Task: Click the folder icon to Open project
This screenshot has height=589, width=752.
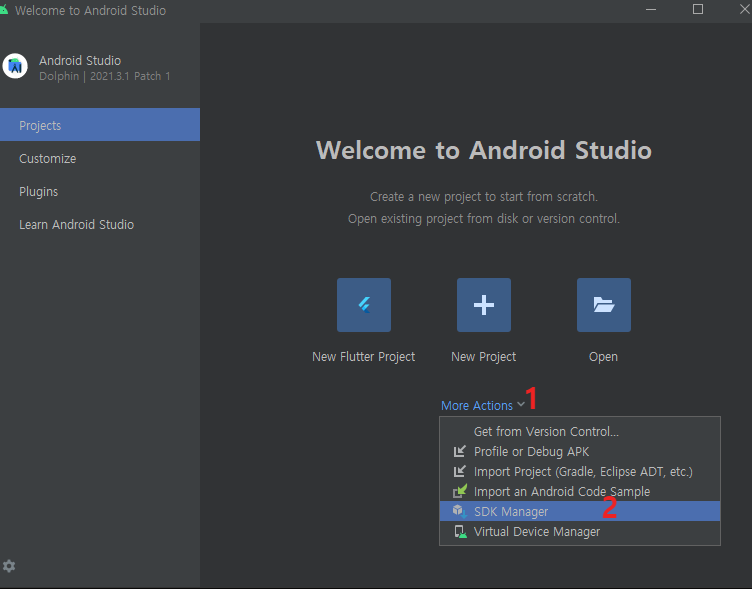Action: tap(604, 305)
